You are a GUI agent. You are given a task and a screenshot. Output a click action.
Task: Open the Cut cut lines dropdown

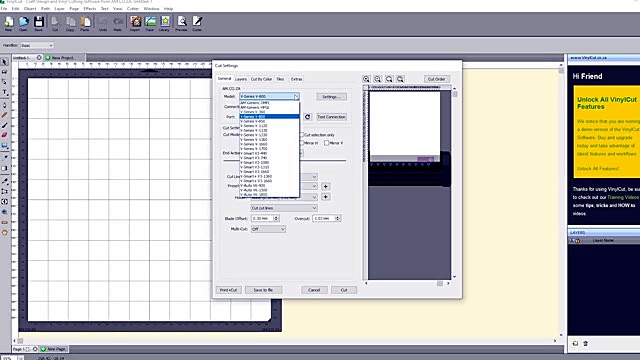[x=284, y=208]
